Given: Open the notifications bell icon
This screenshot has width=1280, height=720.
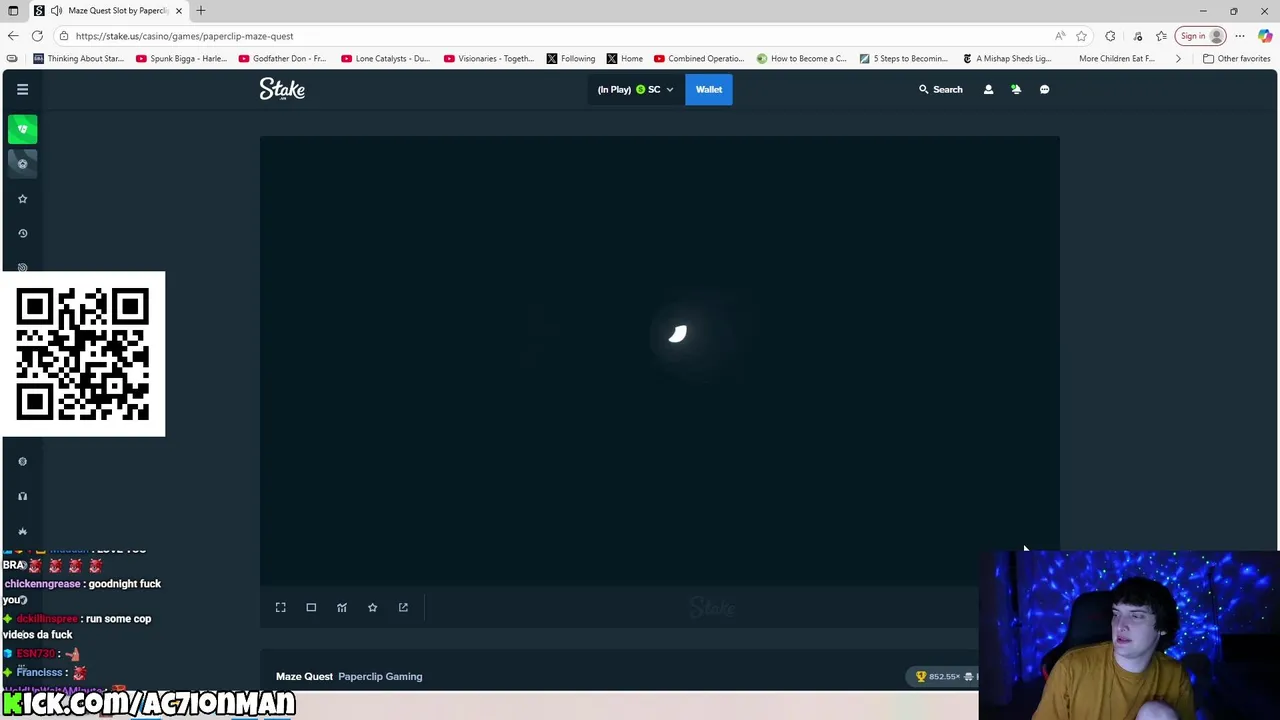Looking at the screenshot, I should pyautogui.click(x=1016, y=89).
